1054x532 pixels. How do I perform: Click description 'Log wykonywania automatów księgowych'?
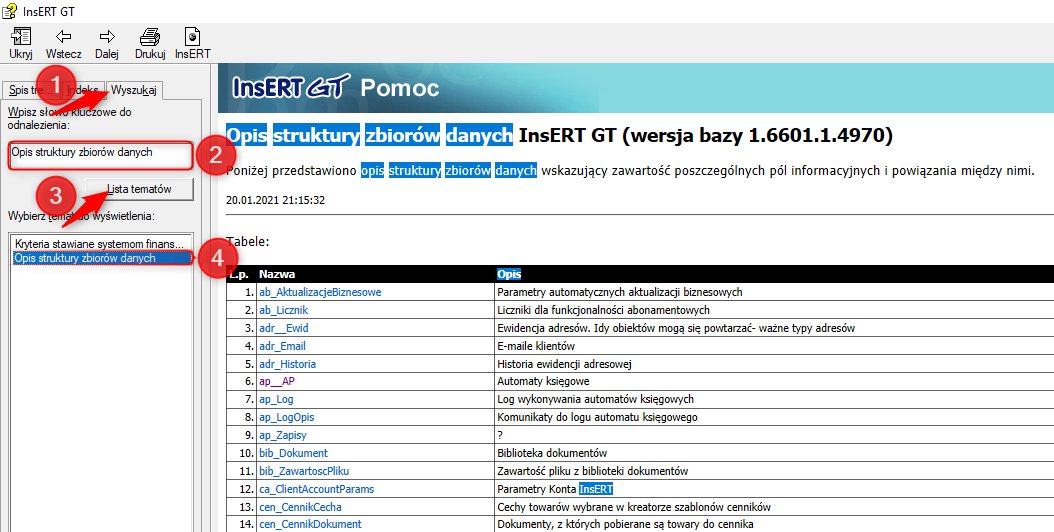pos(595,400)
